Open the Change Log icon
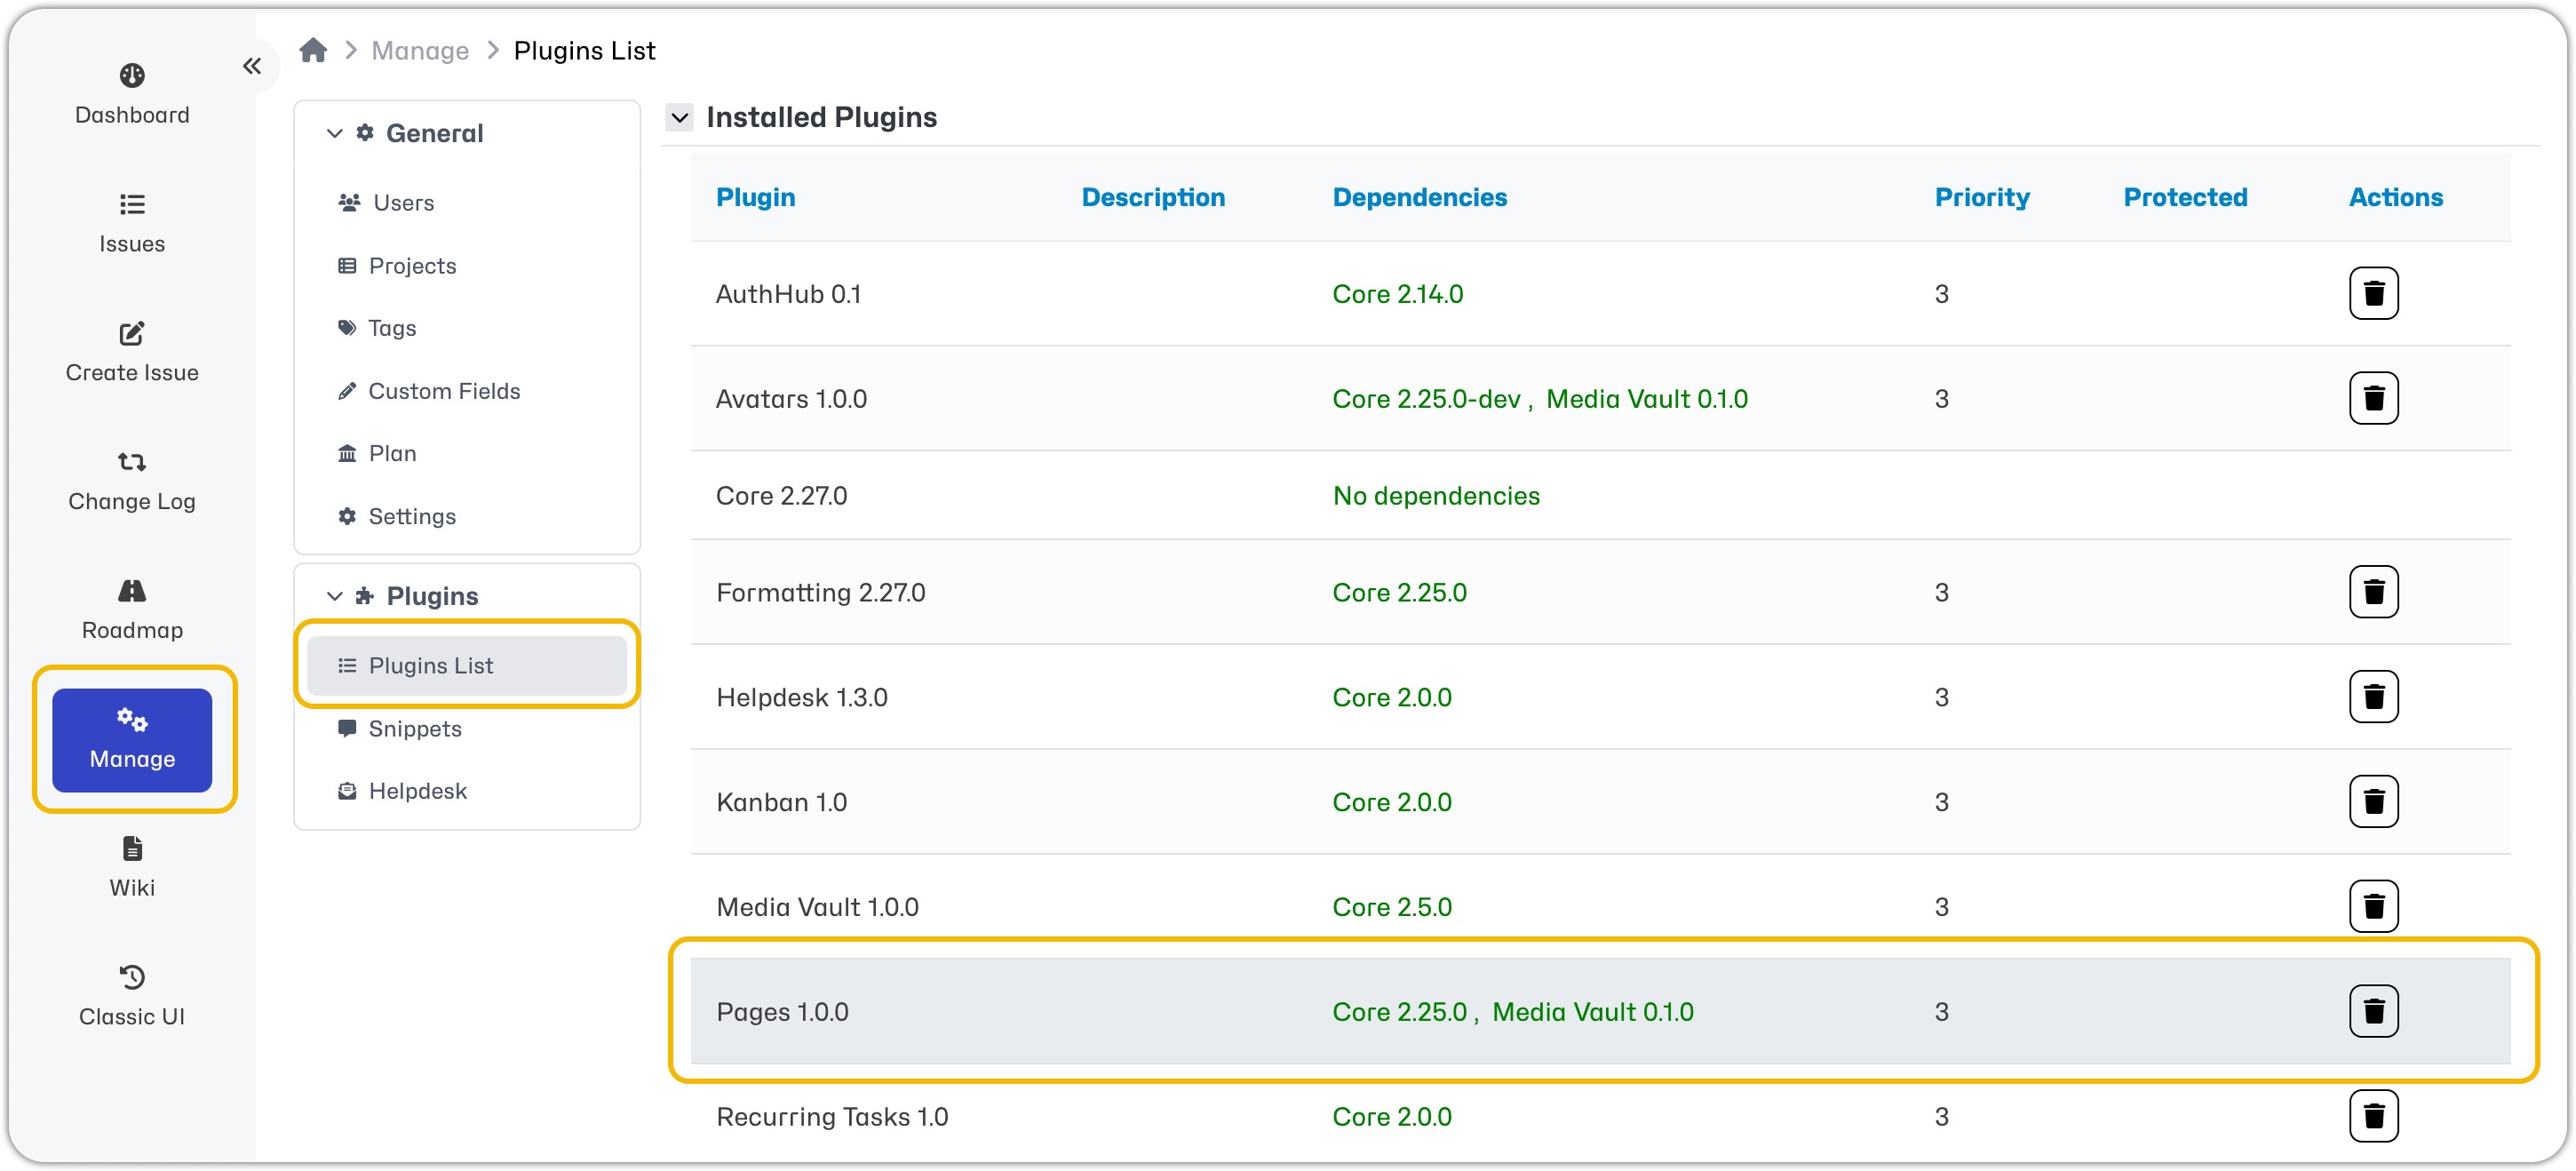This screenshot has width=2576, height=1171. point(132,462)
